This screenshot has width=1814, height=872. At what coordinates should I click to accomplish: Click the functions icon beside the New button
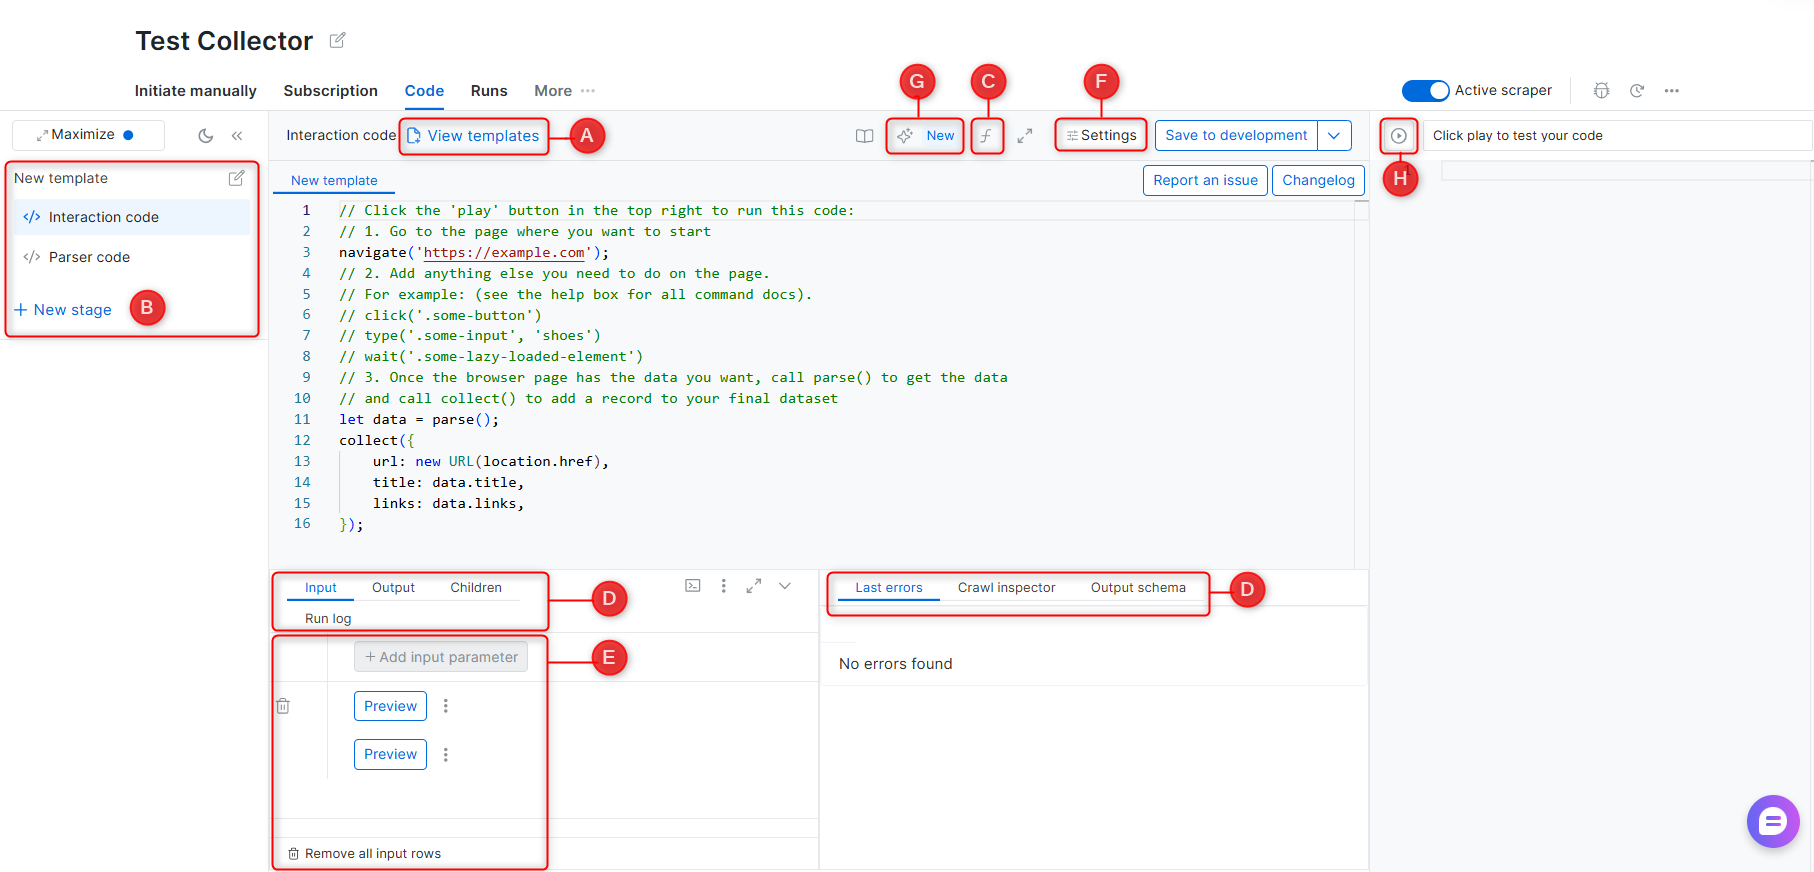click(x=986, y=136)
